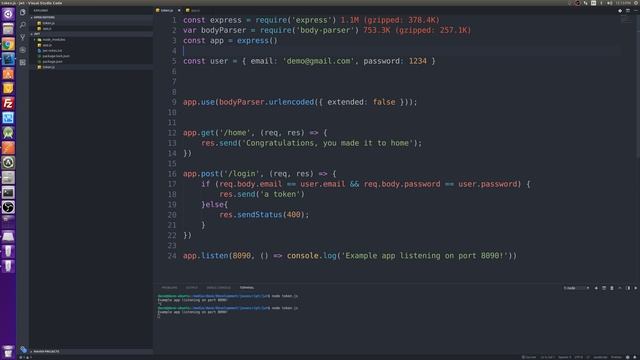The width and height of the screenshot is (640, 360).
Task: Click the minimap at editor top right
Action: [626, 19]
